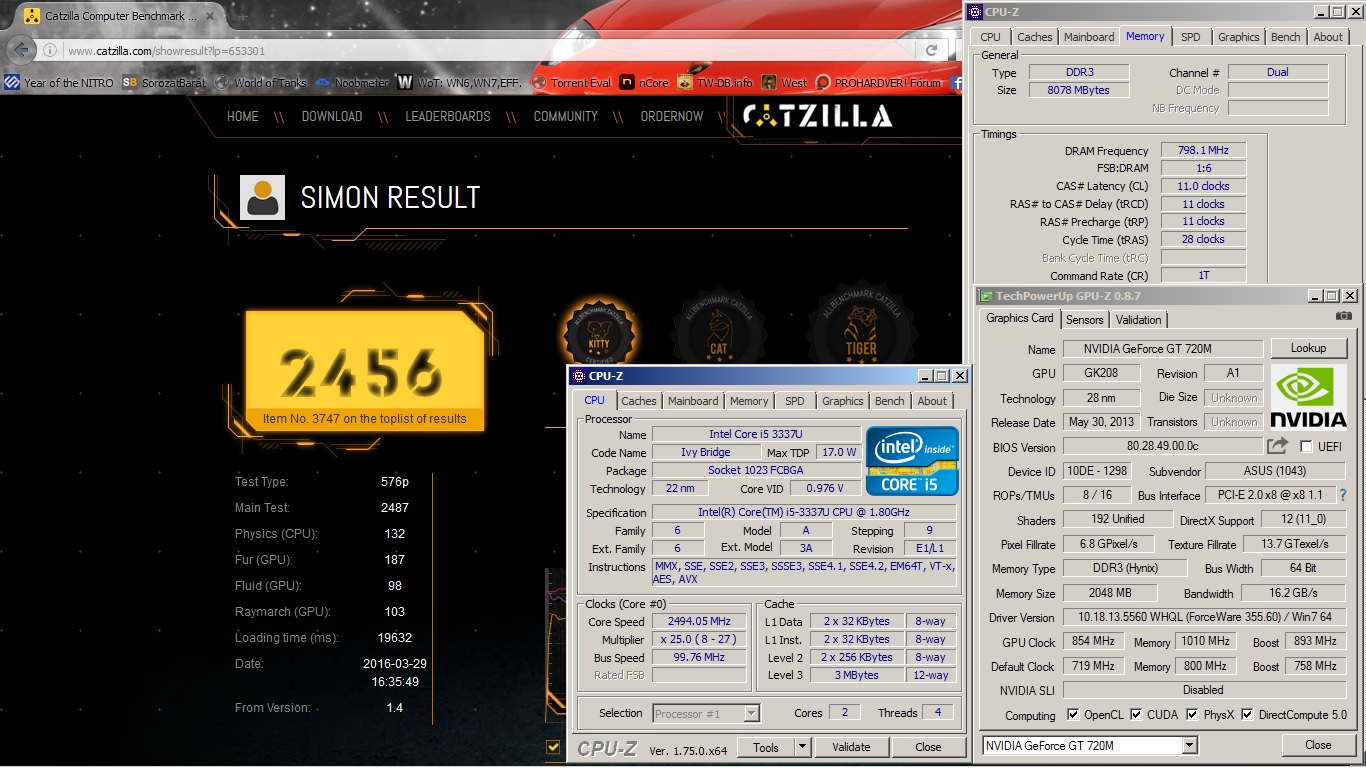Open the Sensors tab in GPU-Z
The width and height of the screenshot is (1366, 768).
[1084, 320]
